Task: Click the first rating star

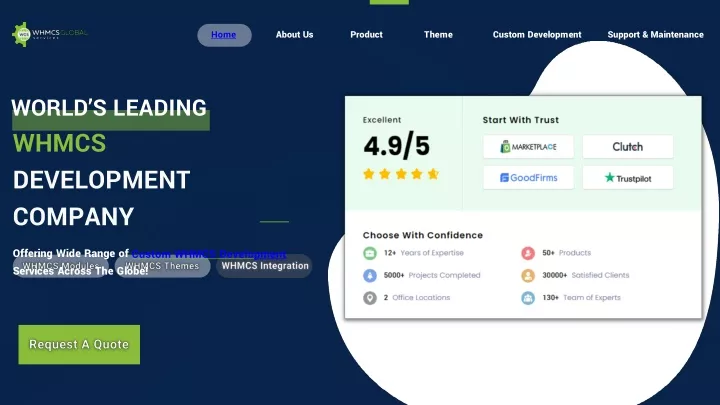Action: 368,174
